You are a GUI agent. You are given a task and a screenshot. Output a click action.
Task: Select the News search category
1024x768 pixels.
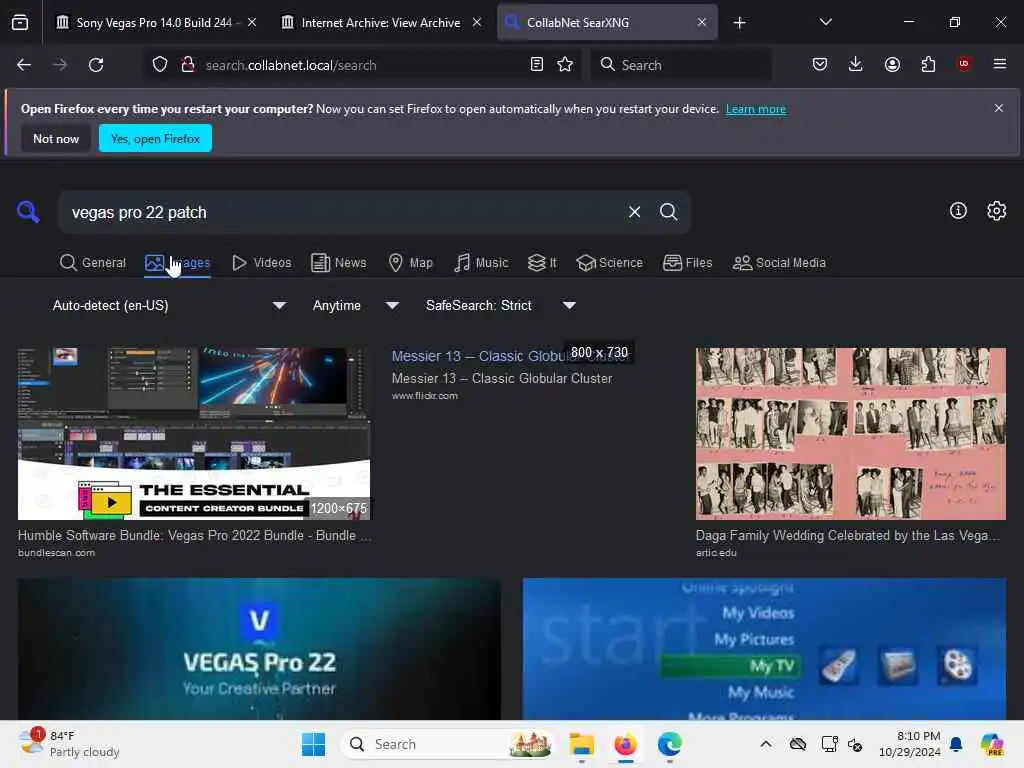339,263
